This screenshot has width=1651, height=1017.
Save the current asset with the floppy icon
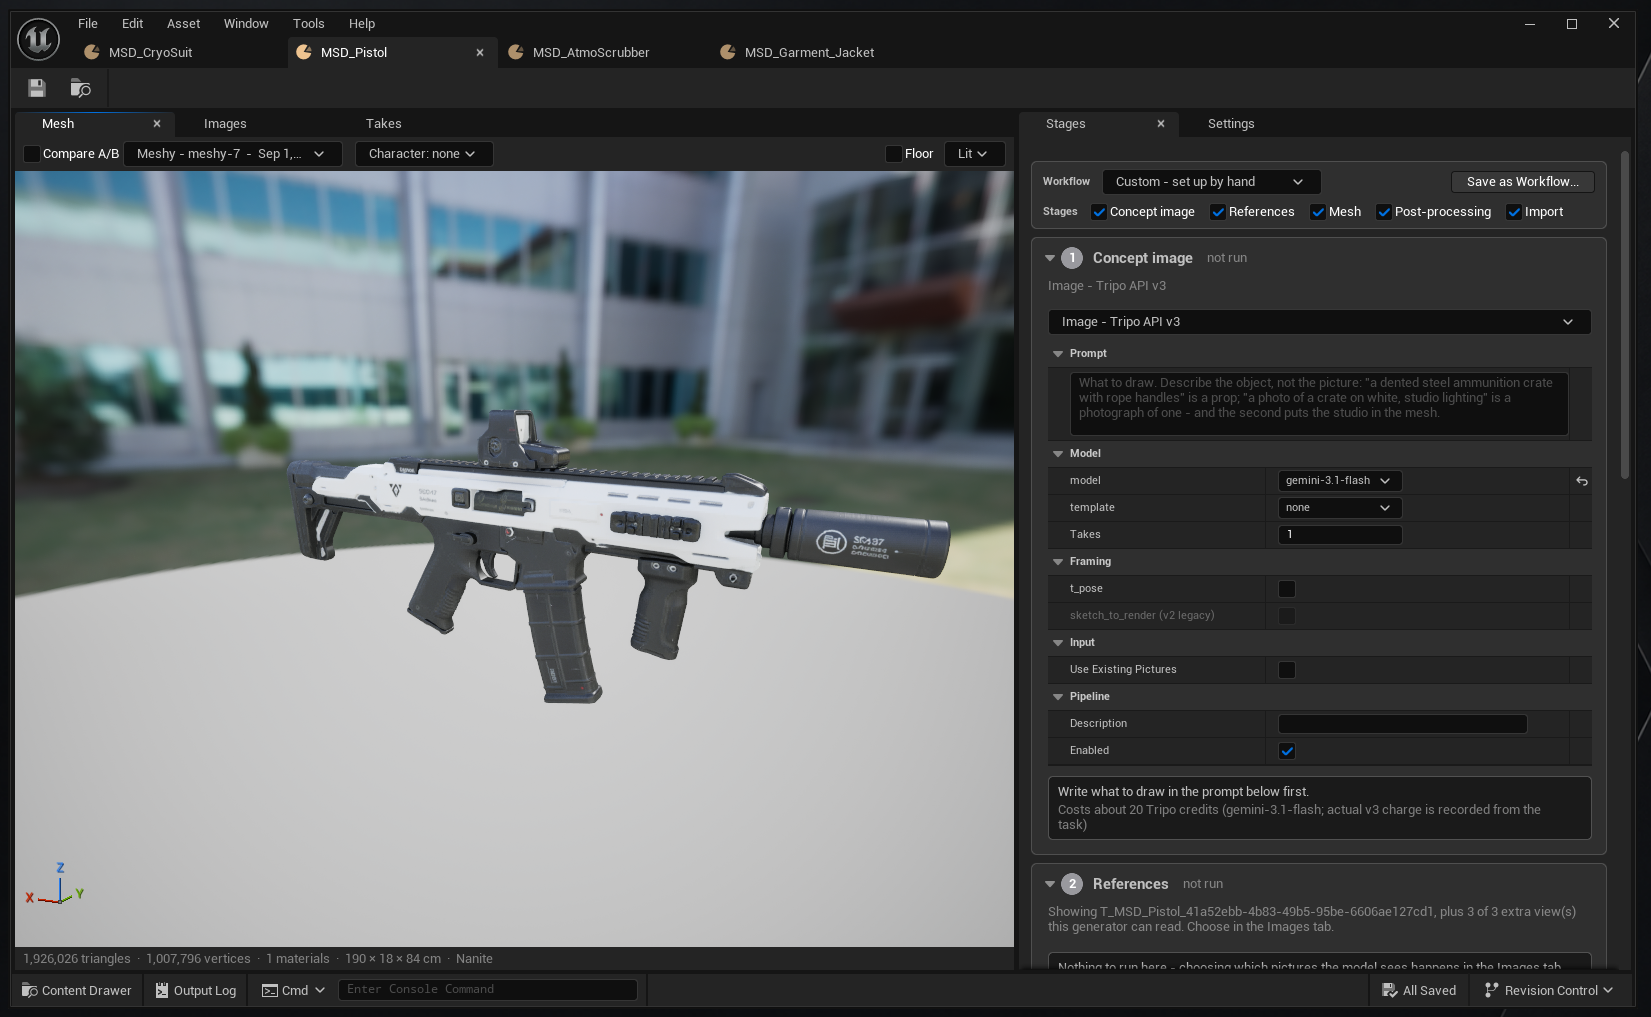tap(37, 88)
